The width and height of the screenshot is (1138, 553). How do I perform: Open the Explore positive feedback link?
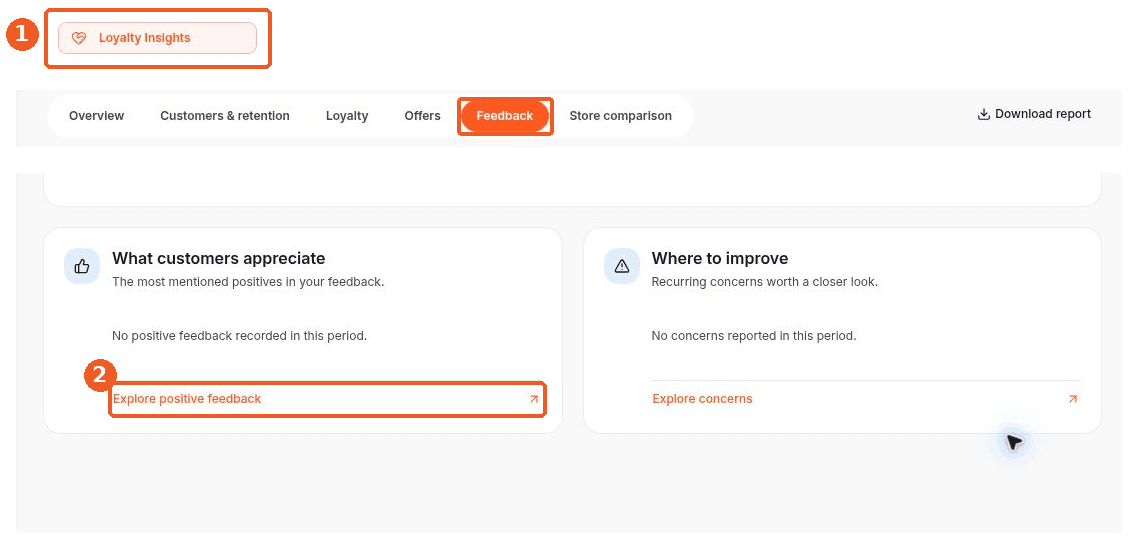pos(327,399)
